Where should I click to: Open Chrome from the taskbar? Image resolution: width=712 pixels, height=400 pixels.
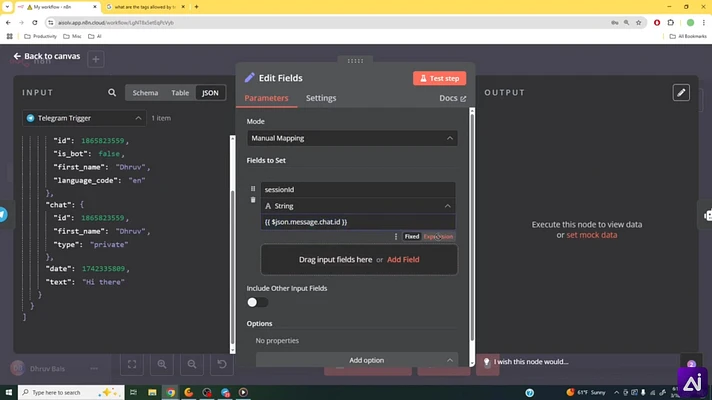point(171,392)
